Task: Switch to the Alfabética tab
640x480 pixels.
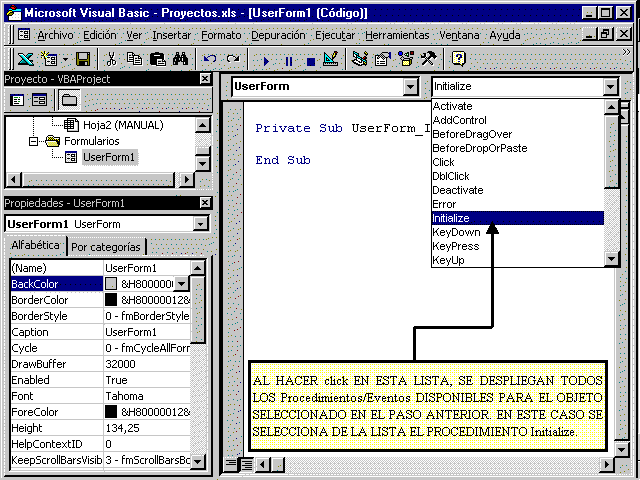Action: point(35,245)
